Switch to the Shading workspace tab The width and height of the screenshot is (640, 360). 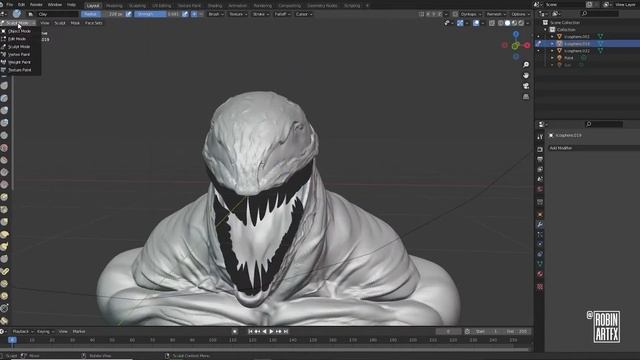[x=215, y=6]
